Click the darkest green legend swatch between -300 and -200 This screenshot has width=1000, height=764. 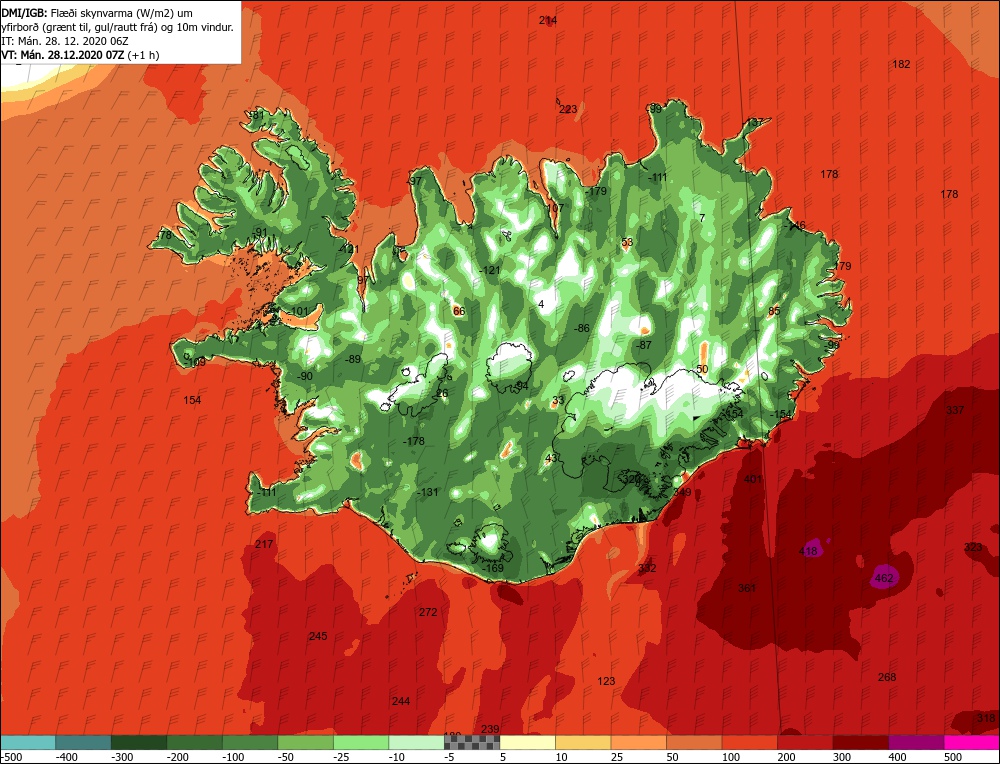[138, 742]
